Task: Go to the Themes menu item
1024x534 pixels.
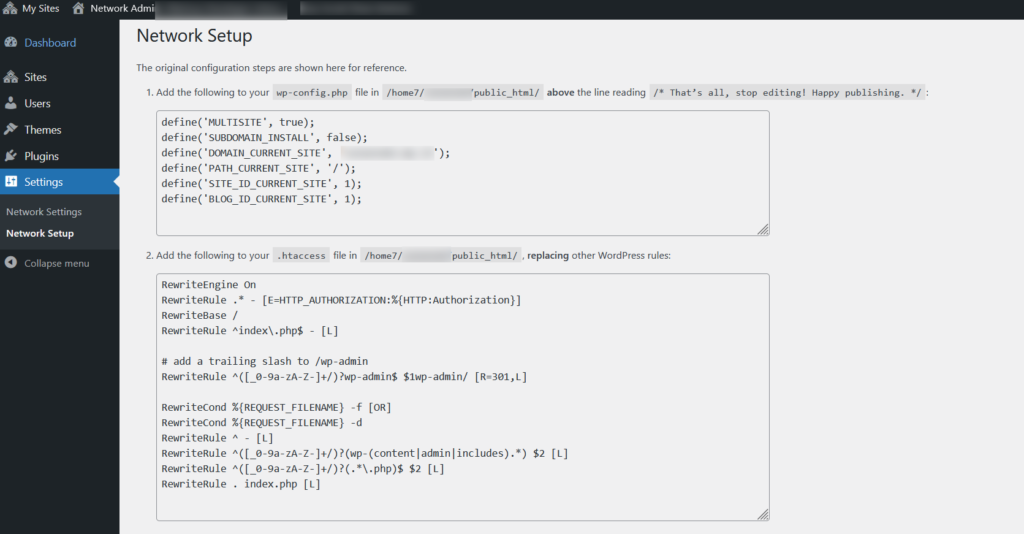Action: pyautogui.click(x=42, y=129)
